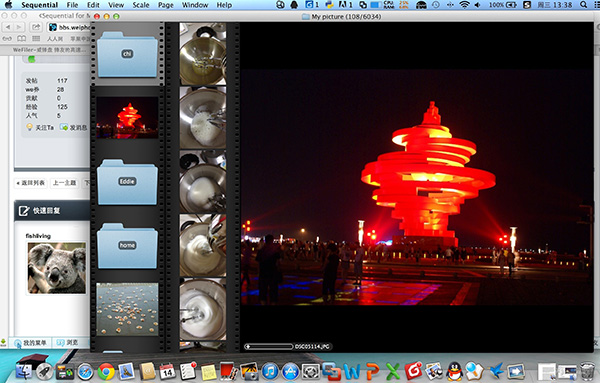Click the 我的菜单 button at browser bottom

tap(31, 342)
